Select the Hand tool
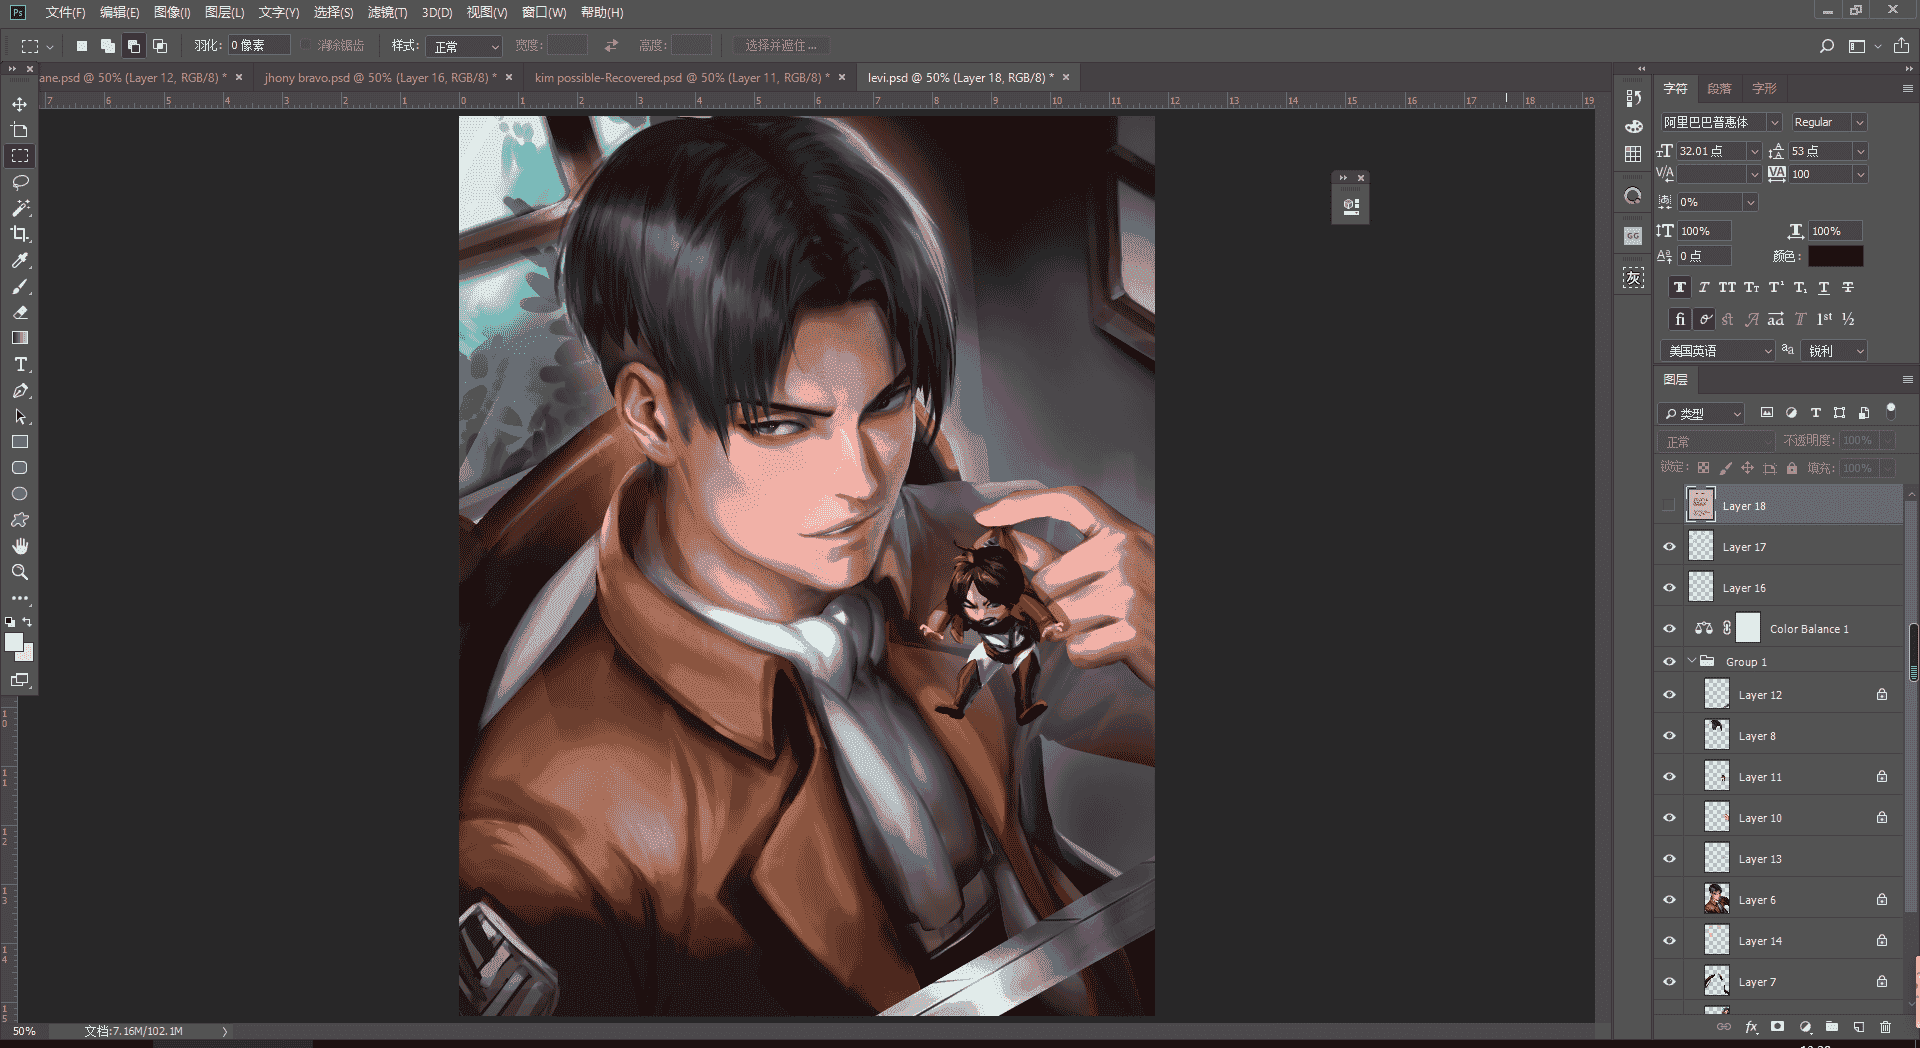This screenshot has height=1048, width=1920. [x=19, y=546]
